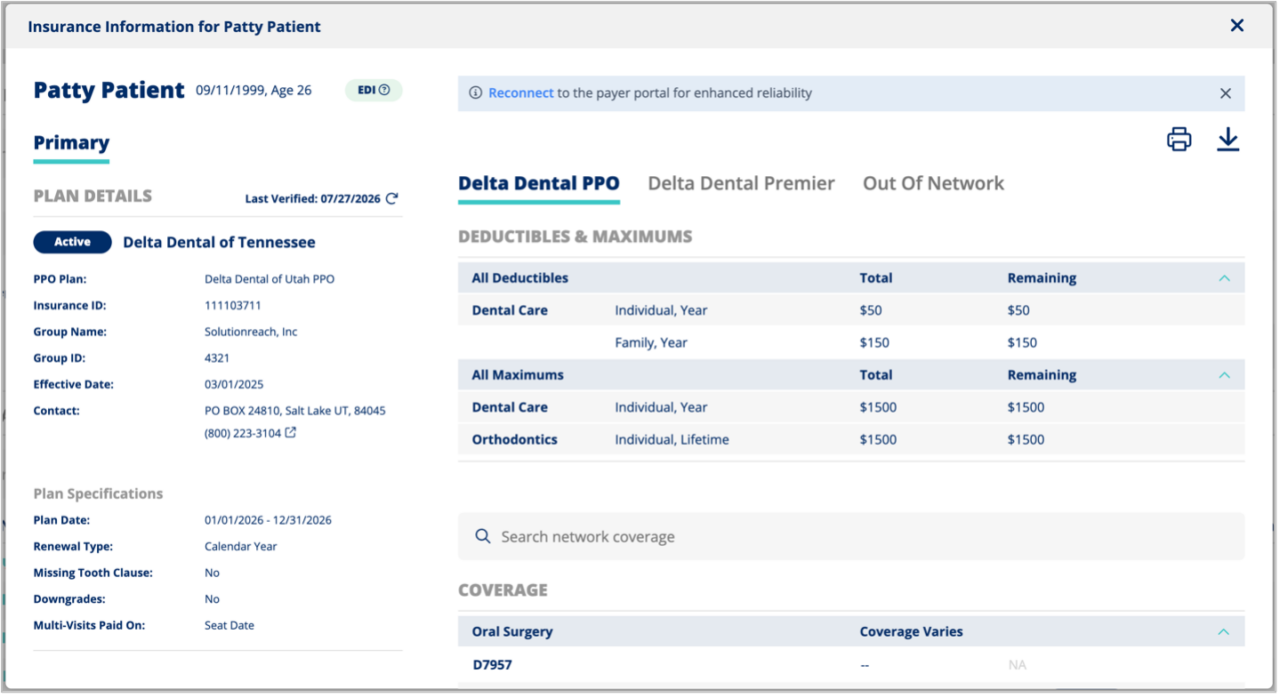Click the Plan Date 01/01/2026 - 12/31/2026
The height and width of the screenshot is (698, 1280).
268,520
